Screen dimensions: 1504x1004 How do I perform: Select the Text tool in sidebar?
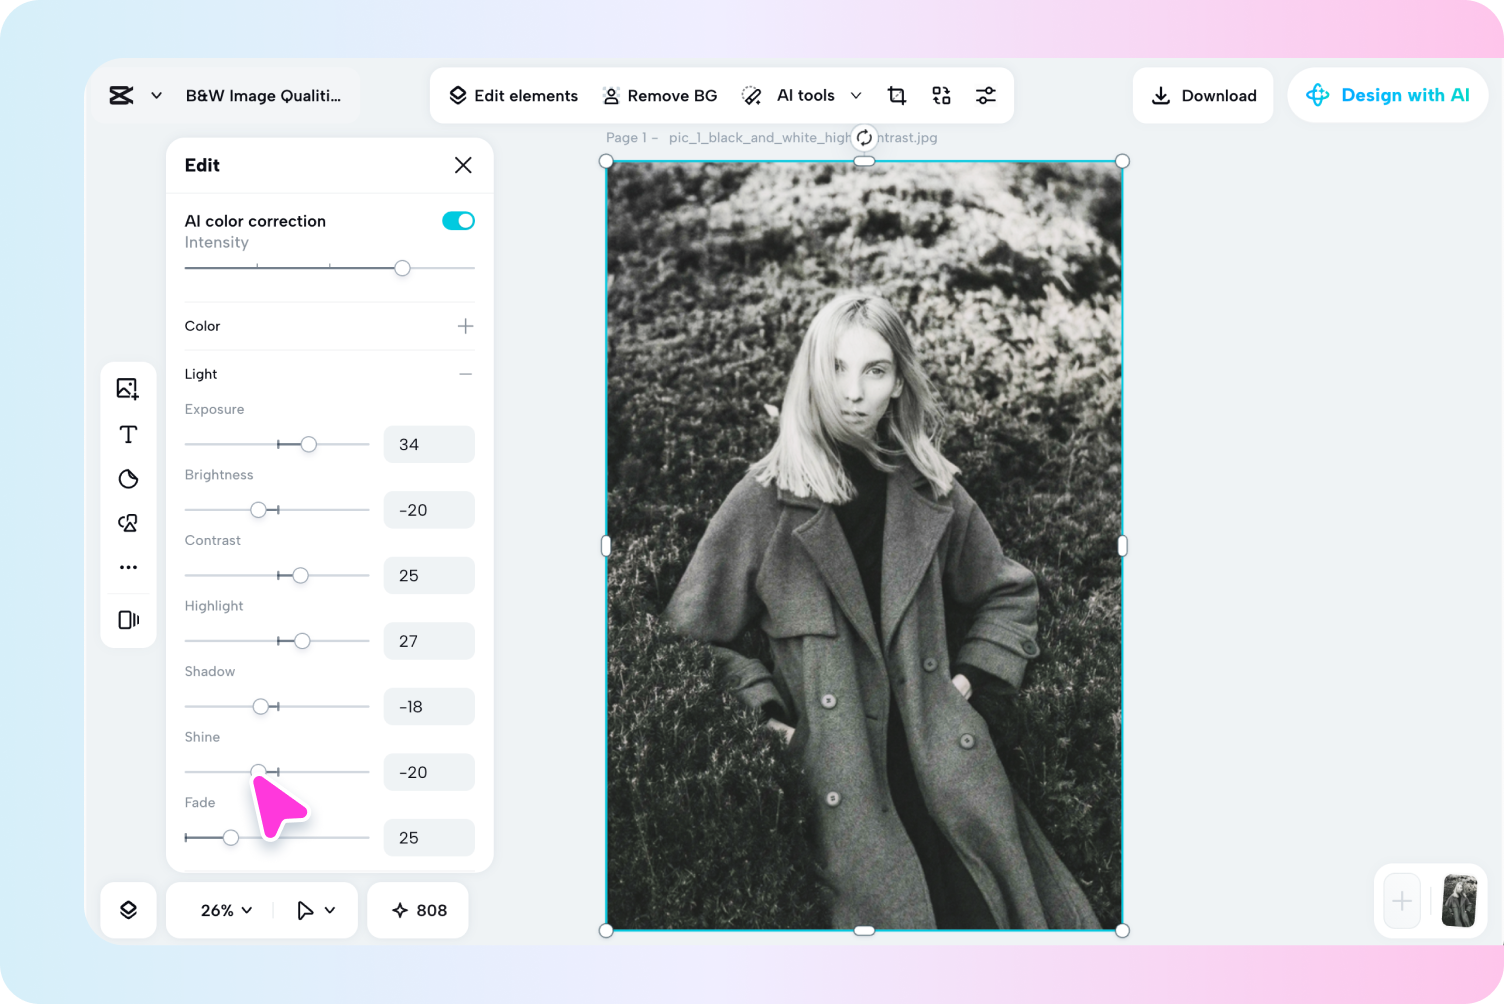[128, 434]
